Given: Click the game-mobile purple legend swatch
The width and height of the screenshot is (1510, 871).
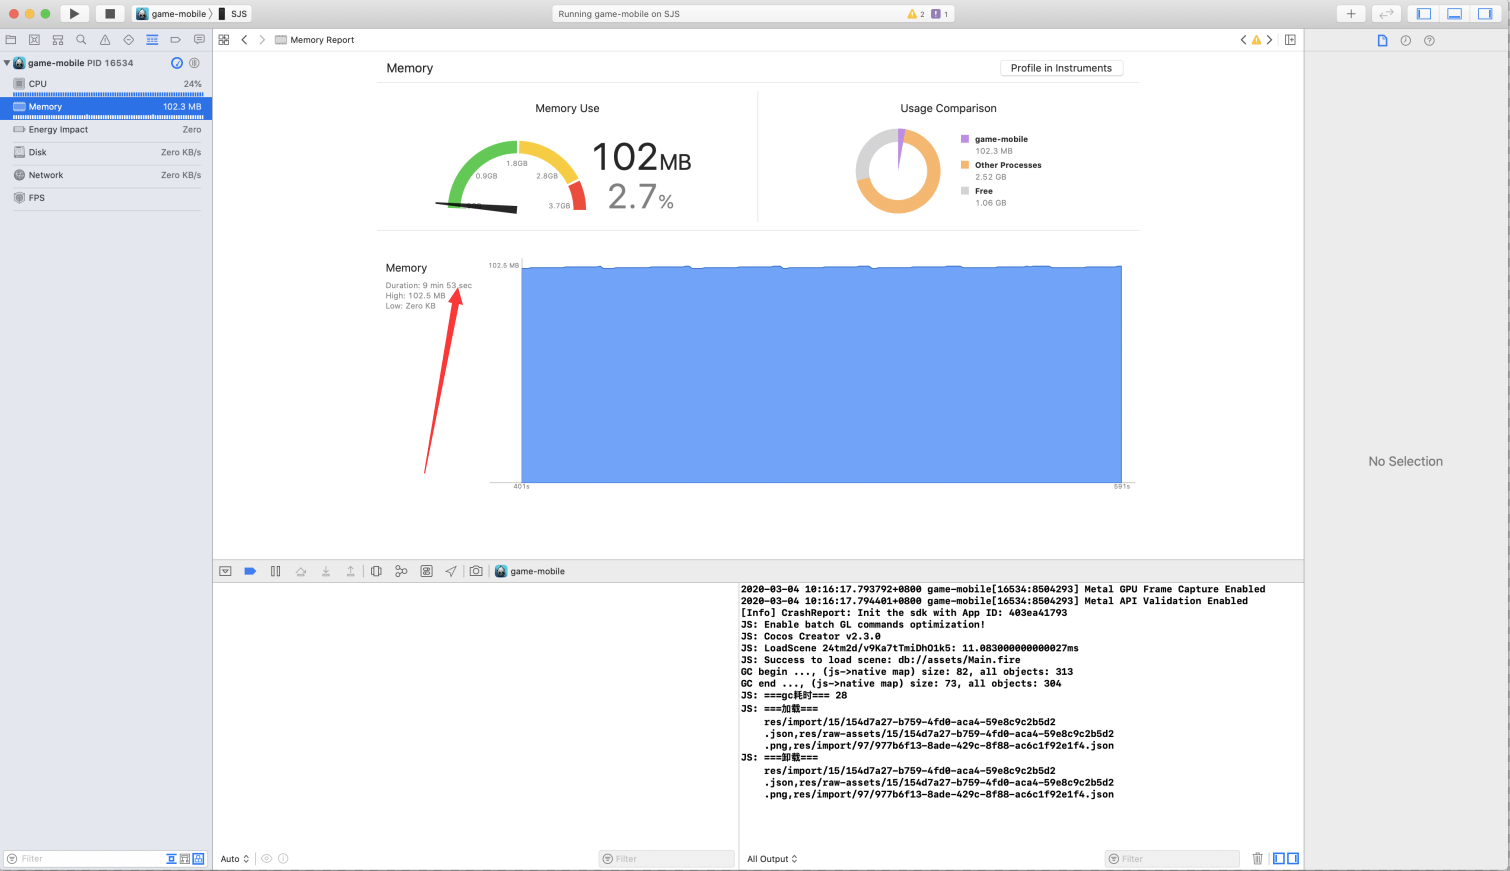Looking at the screenshot, I should pyautogui.click(x=965, y=139).
